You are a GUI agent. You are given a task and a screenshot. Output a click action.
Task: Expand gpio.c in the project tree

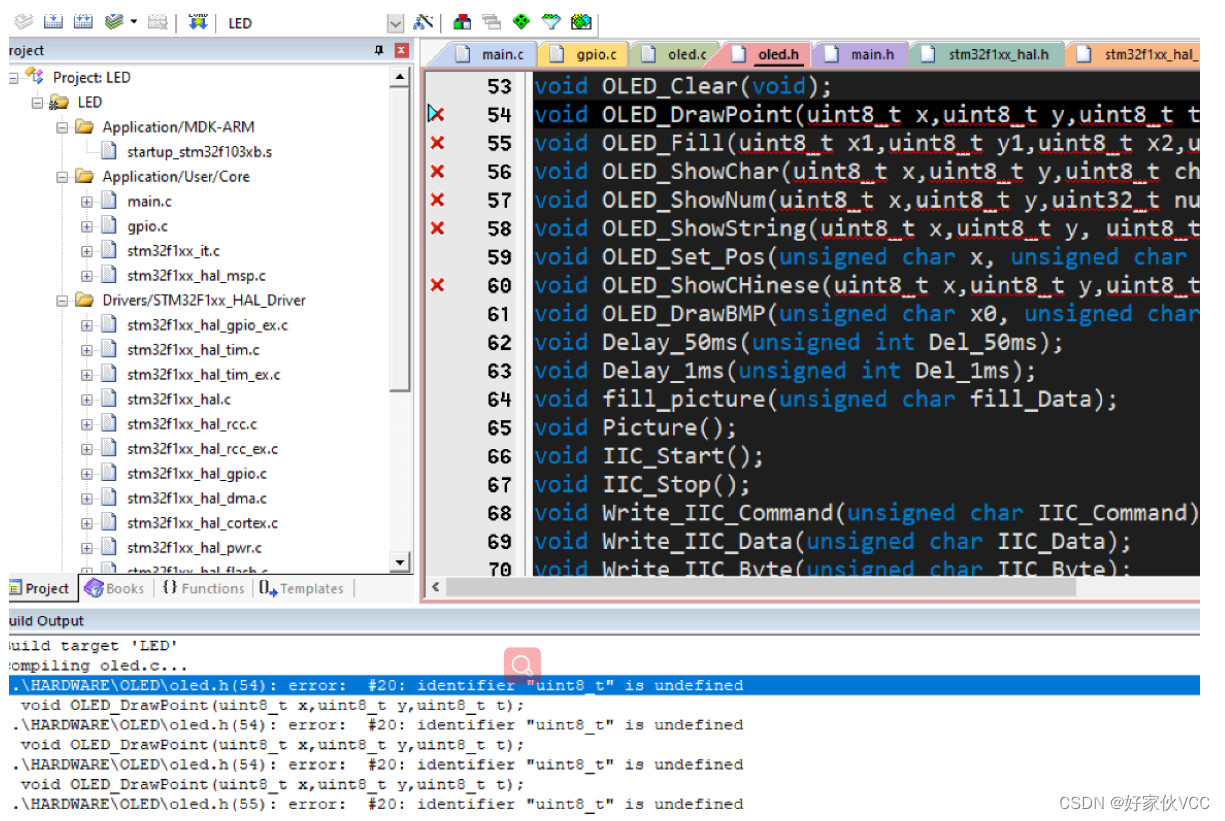click(x=87, y=226)
